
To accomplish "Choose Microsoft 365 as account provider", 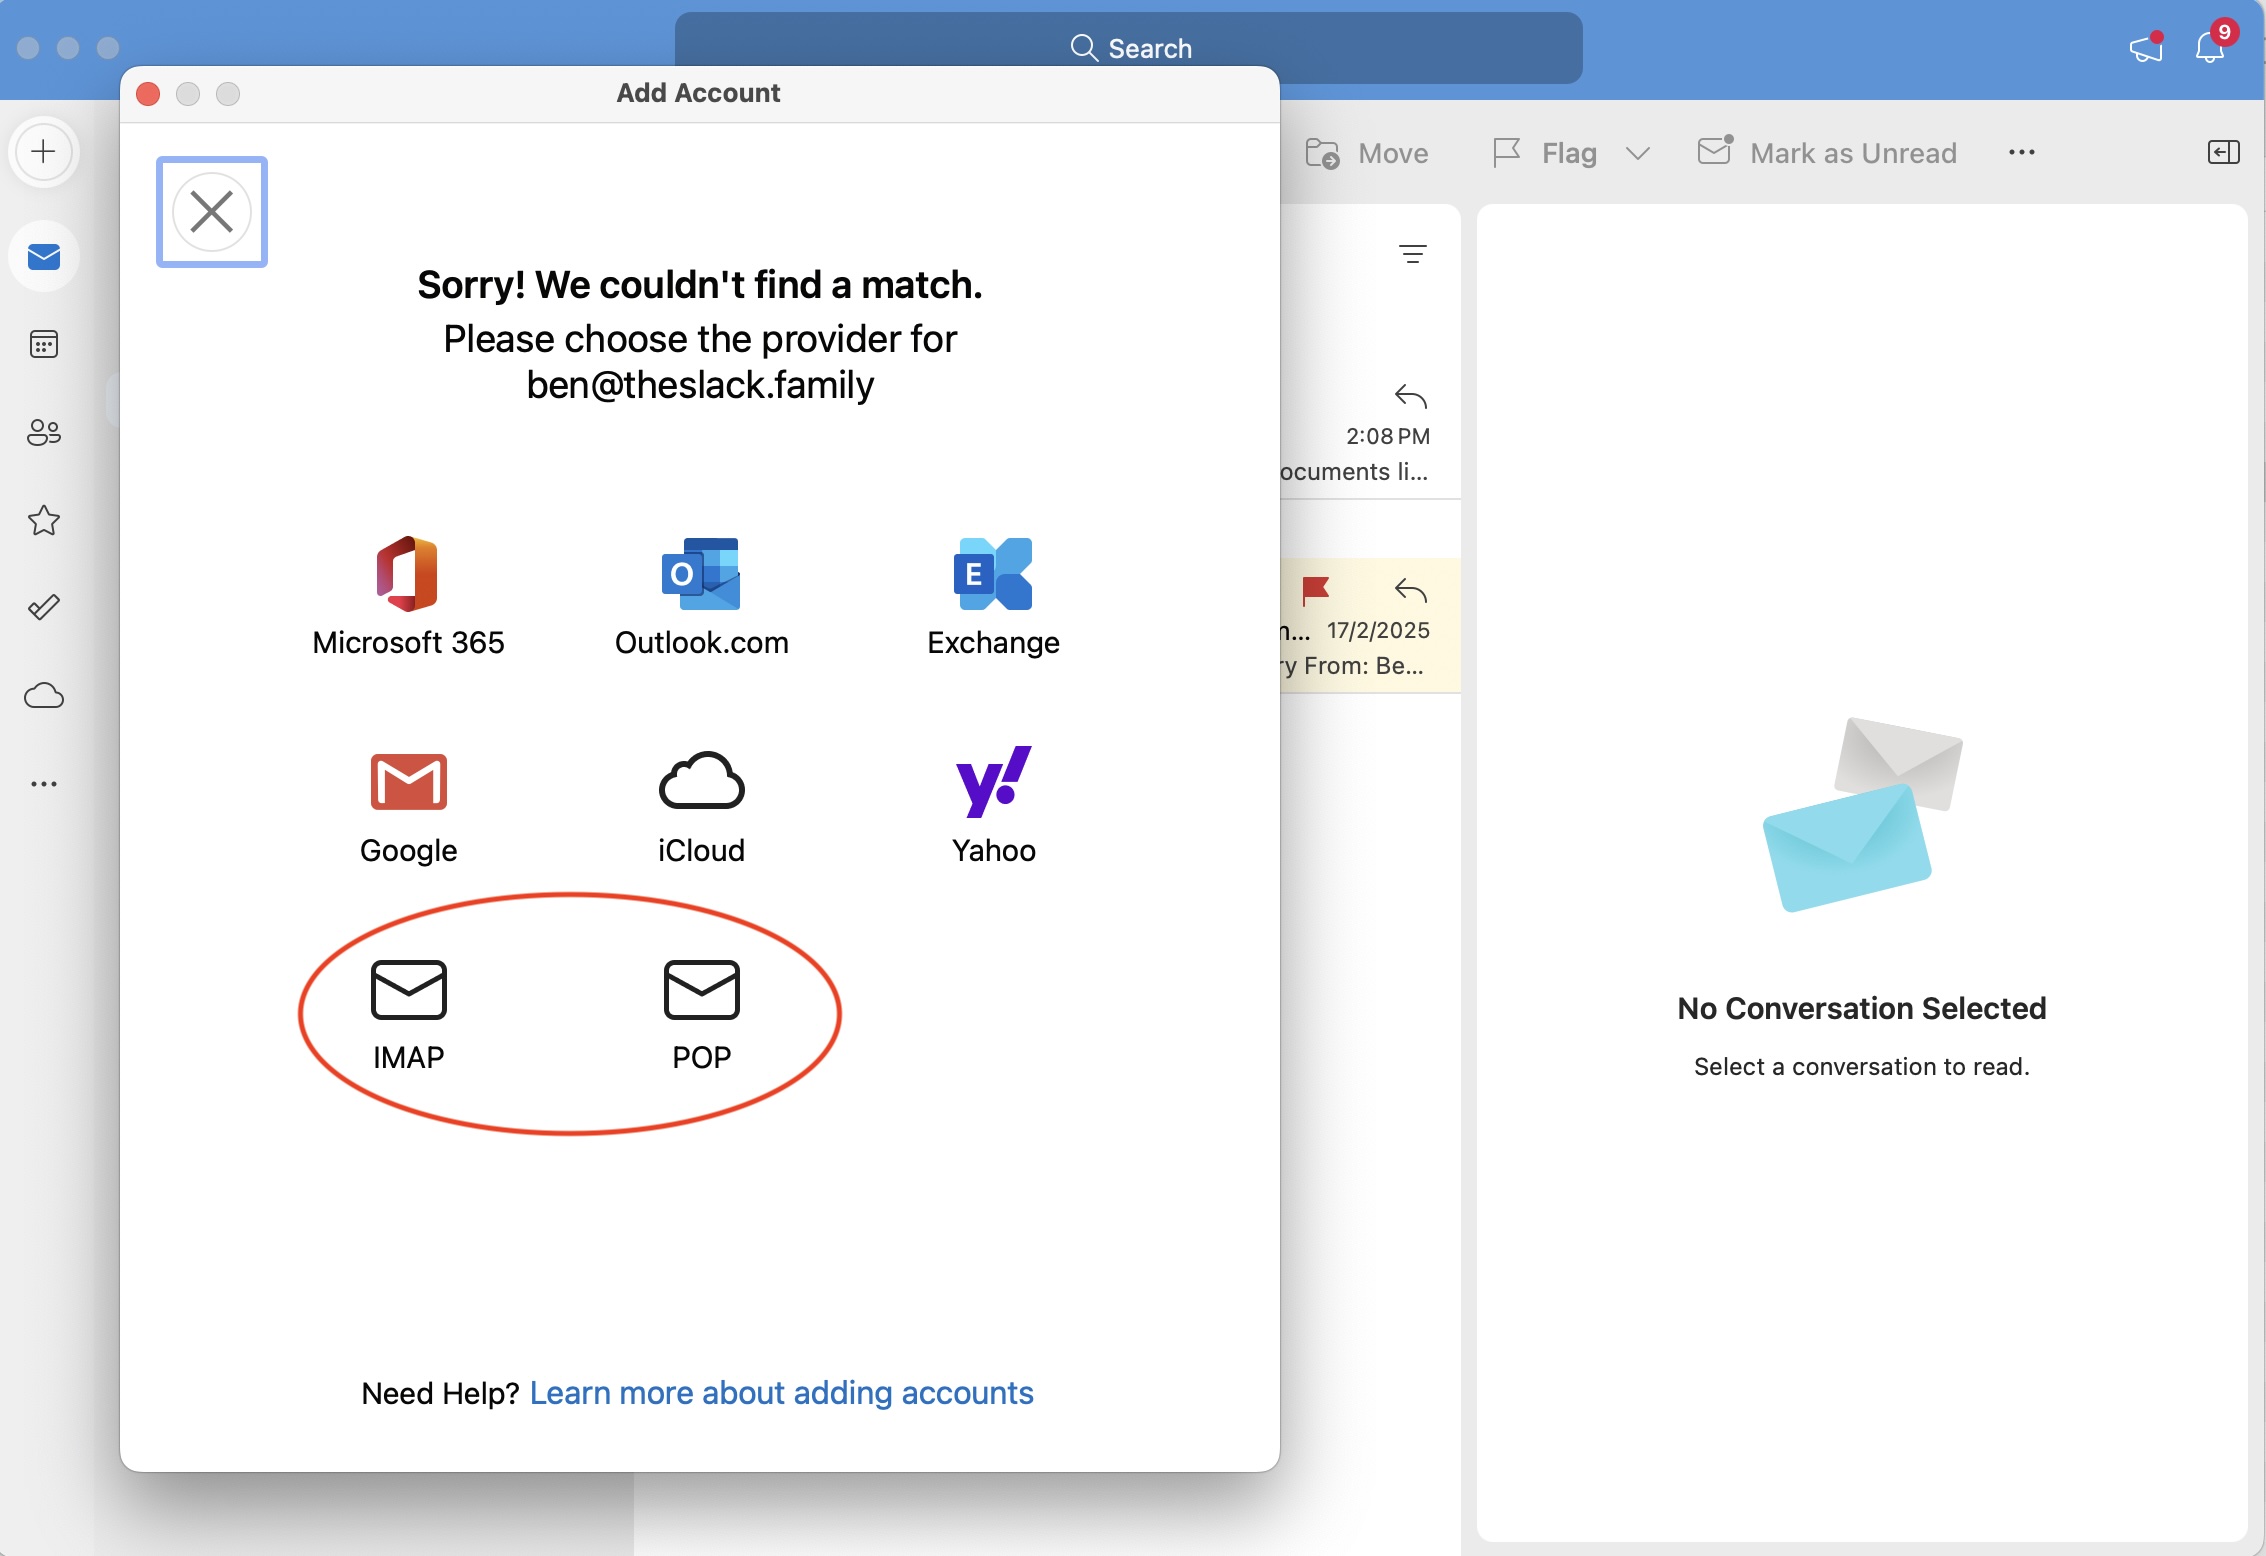I will pos(408,597).
